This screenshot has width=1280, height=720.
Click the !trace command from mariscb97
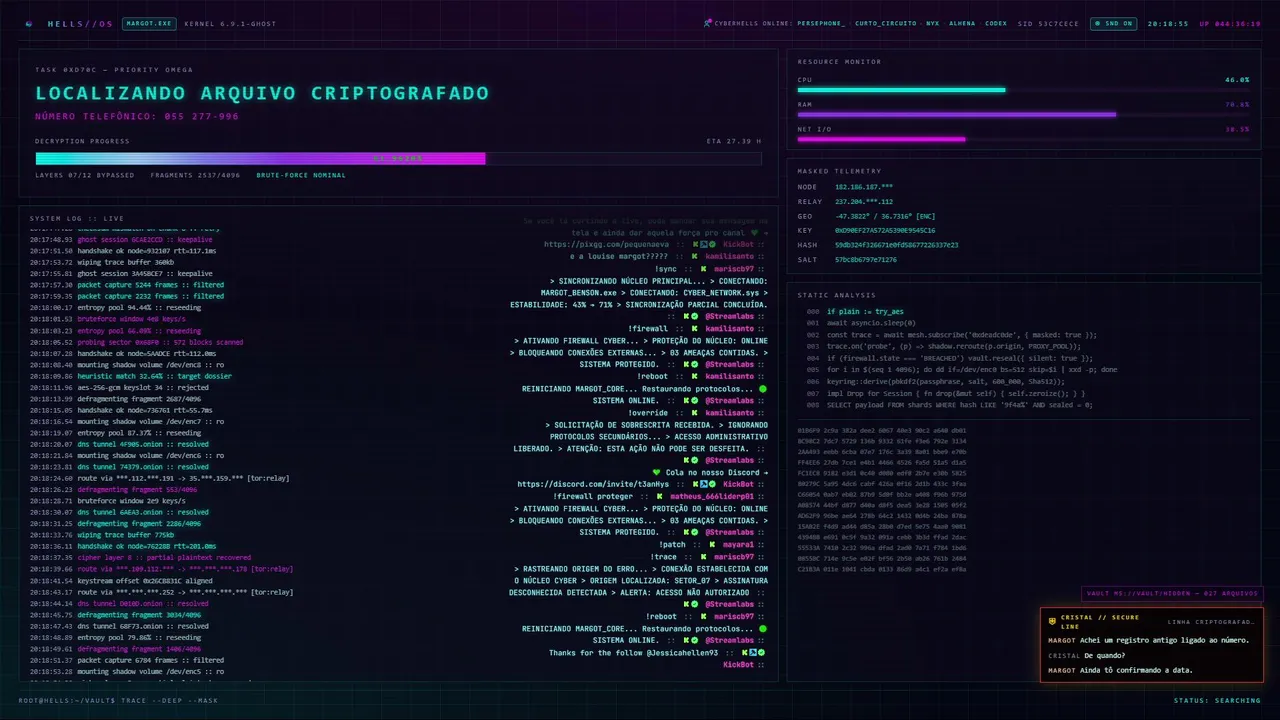(663, 556)
